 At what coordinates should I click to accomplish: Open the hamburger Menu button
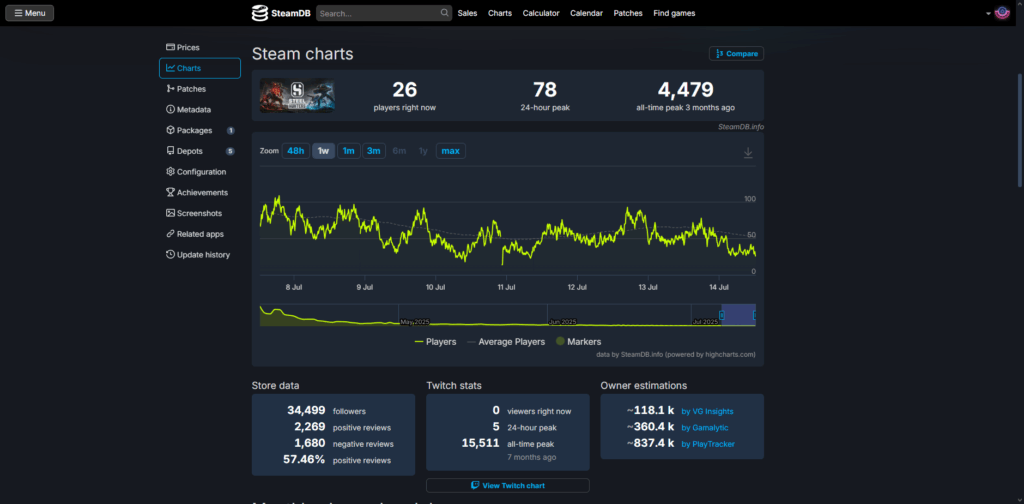[29, 13]
